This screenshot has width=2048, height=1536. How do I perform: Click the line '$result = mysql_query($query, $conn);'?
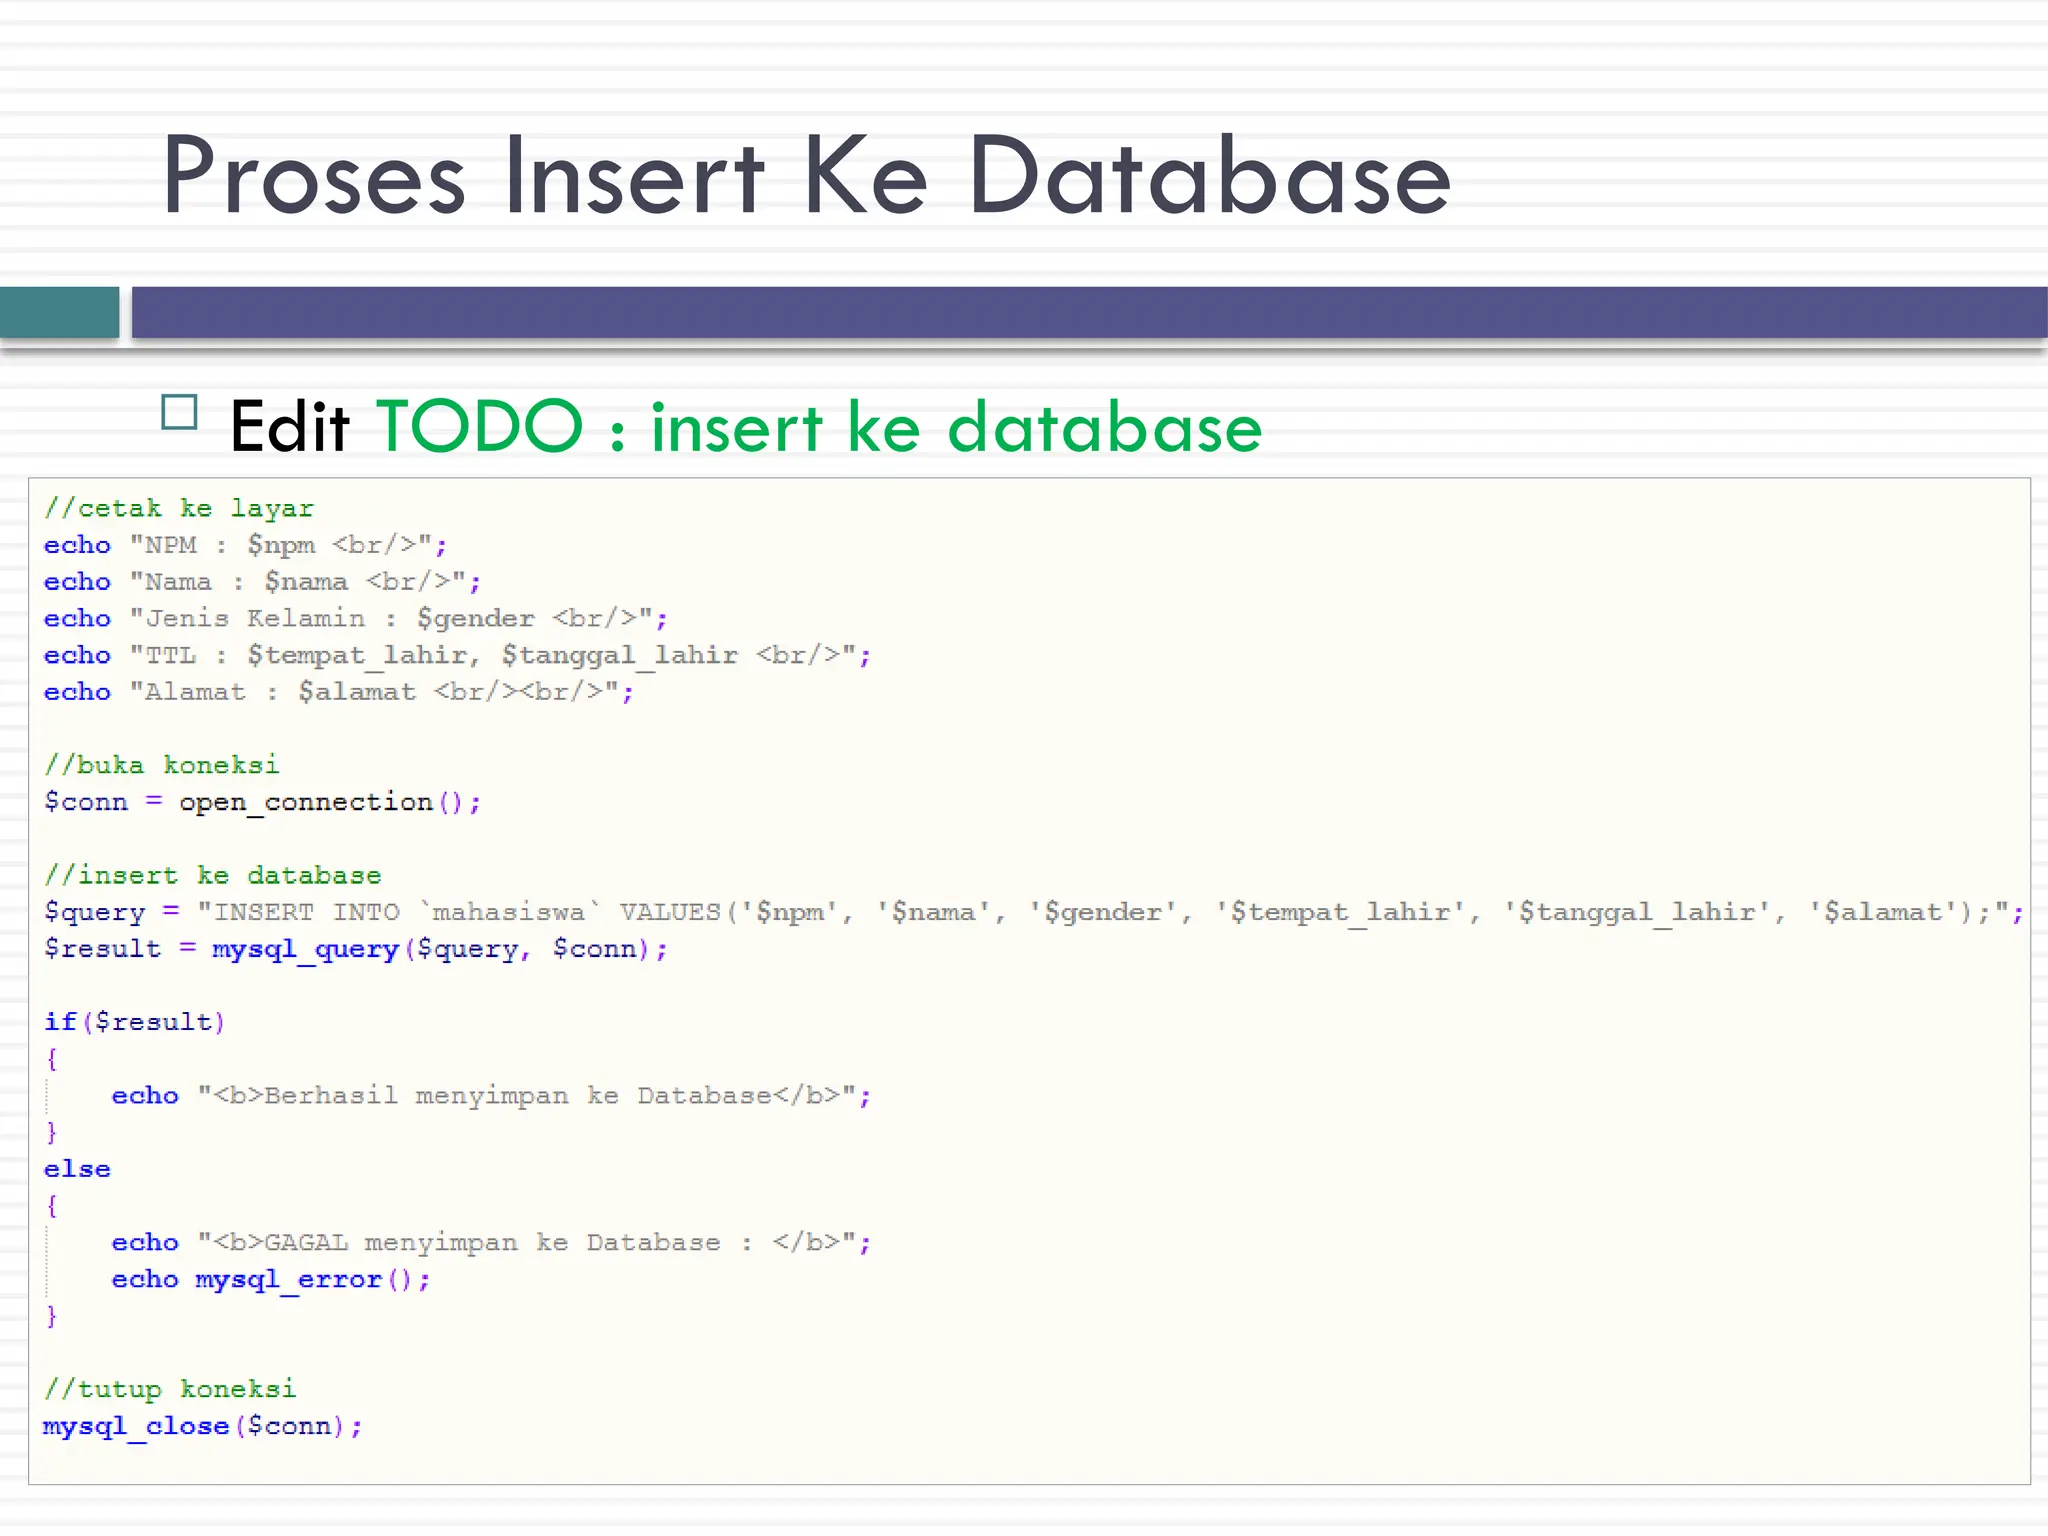(x=355, y=950)
